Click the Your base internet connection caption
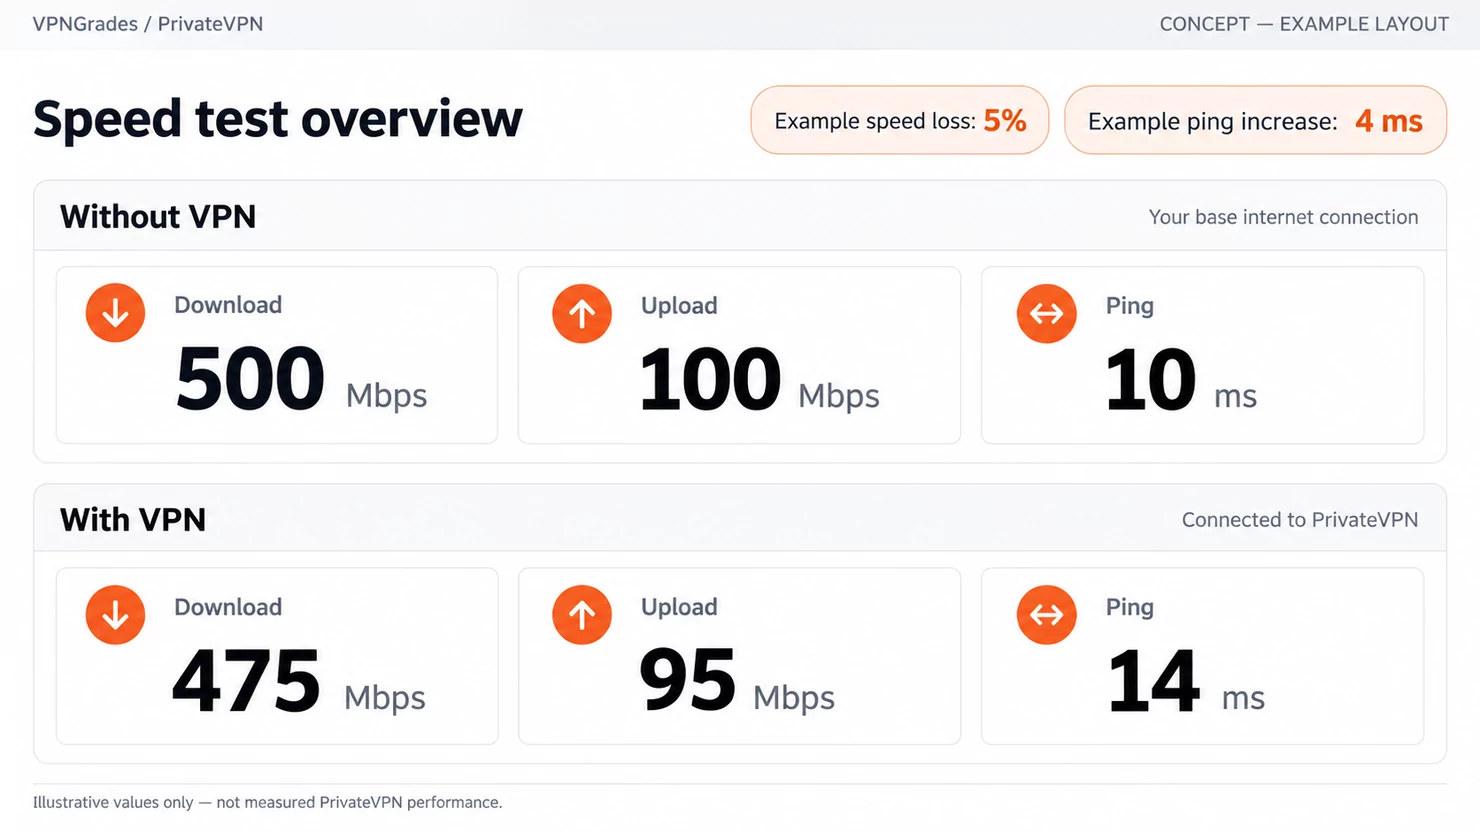 [x=1283, y=217]
